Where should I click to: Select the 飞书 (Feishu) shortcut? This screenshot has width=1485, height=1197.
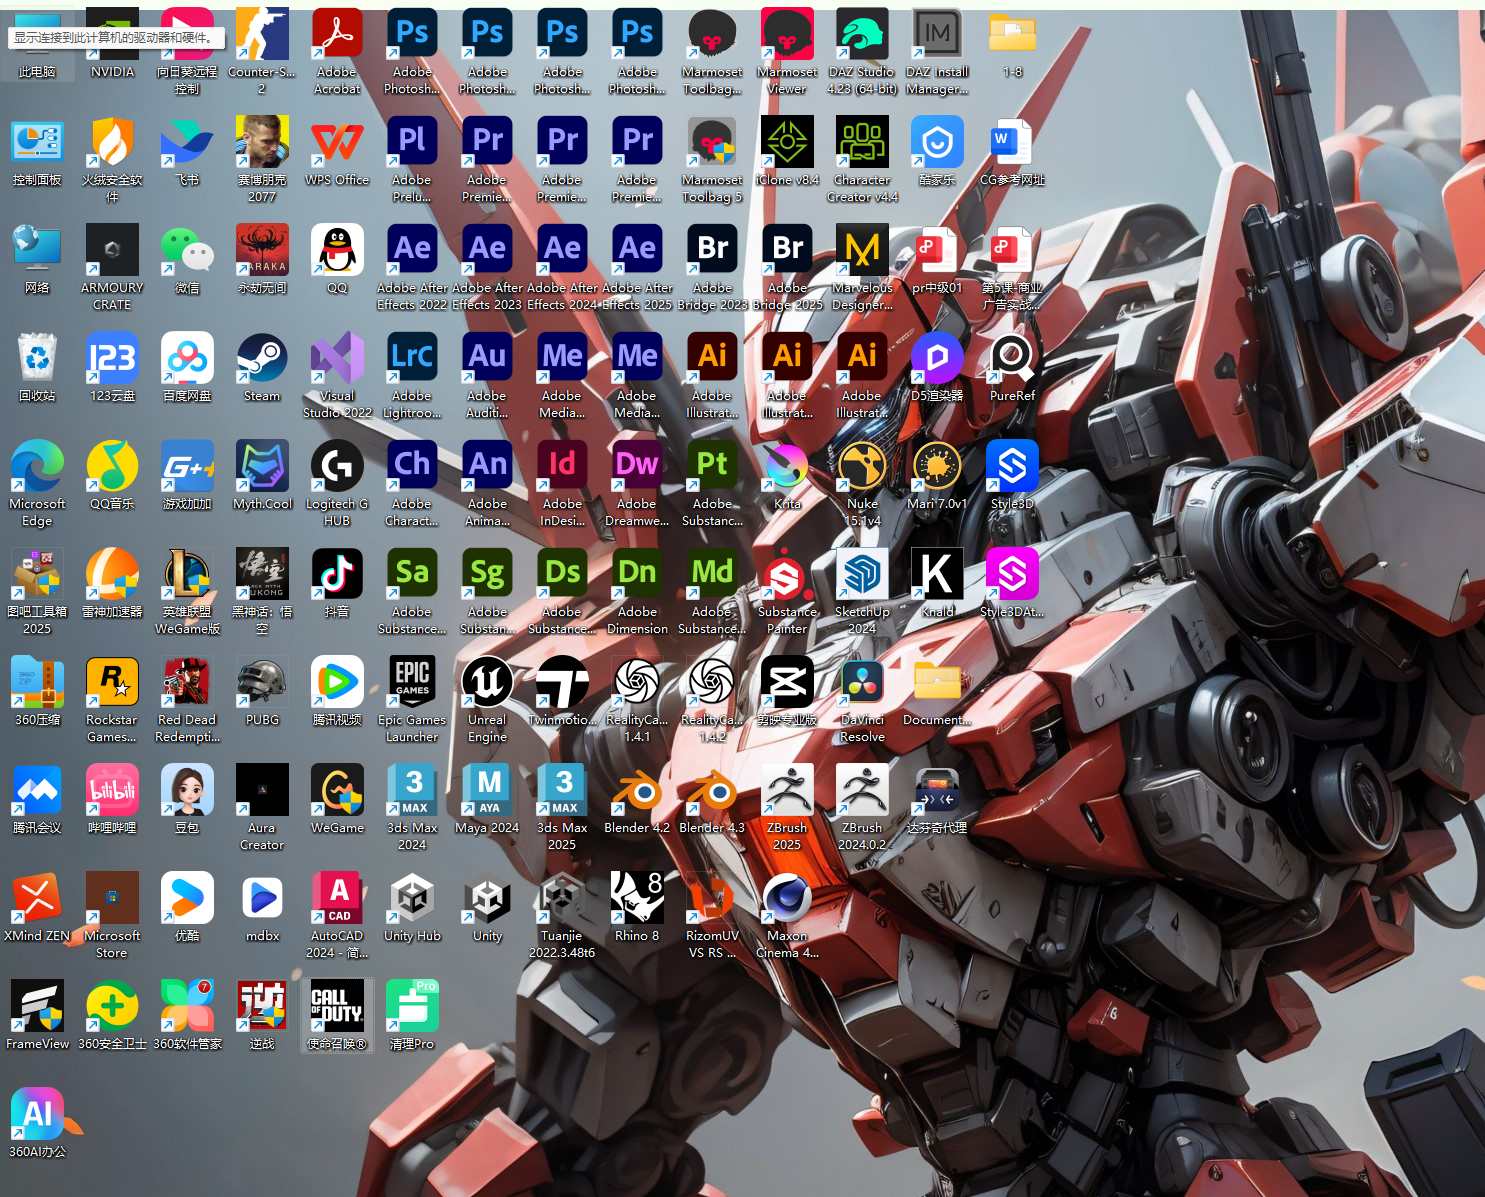pos(187,152)
